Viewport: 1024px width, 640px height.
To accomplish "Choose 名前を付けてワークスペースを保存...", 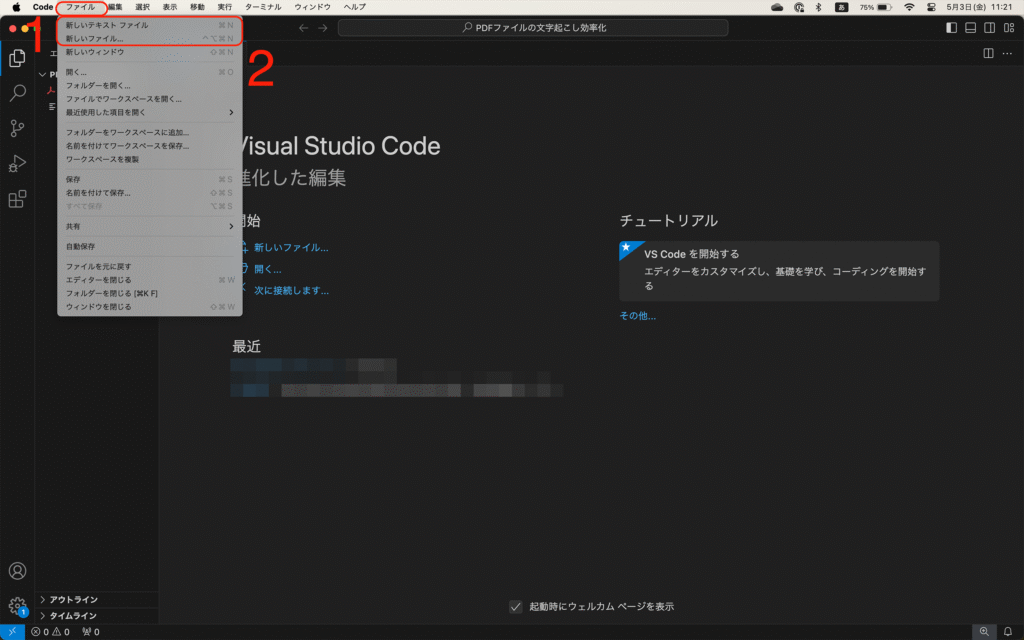I will [150, 146].
